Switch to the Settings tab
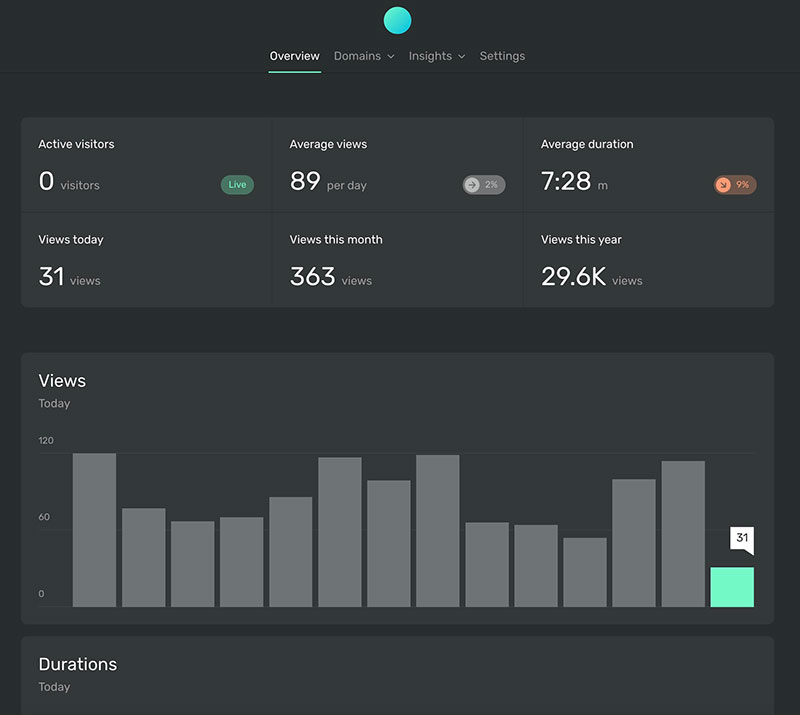Image resolution: width=800 pixels, height=715 pixels. coord(502,56)
